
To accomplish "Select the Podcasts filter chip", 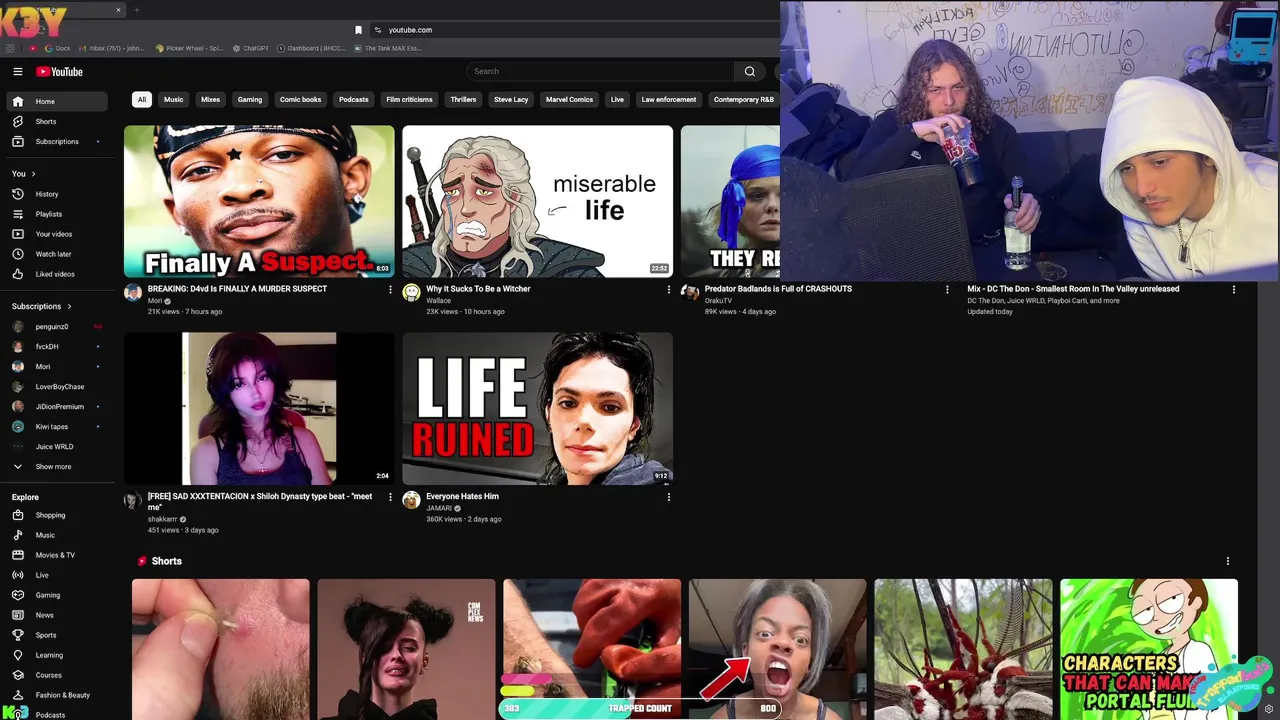I will 354,100.
